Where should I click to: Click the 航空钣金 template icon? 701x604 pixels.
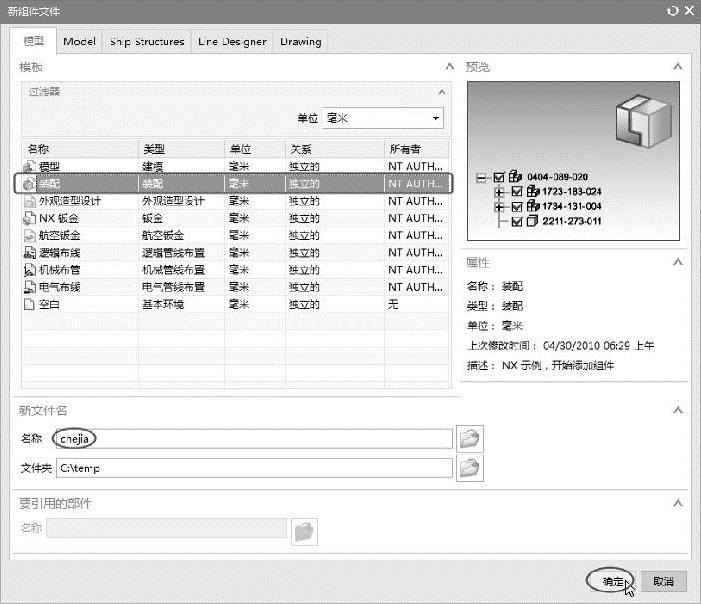(30, 236)
